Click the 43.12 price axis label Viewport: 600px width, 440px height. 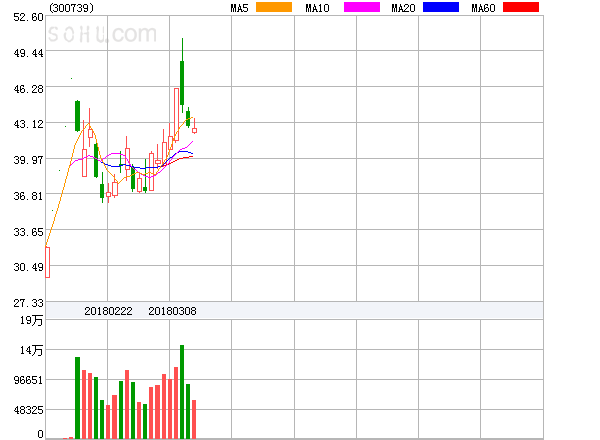pos(28,124)
